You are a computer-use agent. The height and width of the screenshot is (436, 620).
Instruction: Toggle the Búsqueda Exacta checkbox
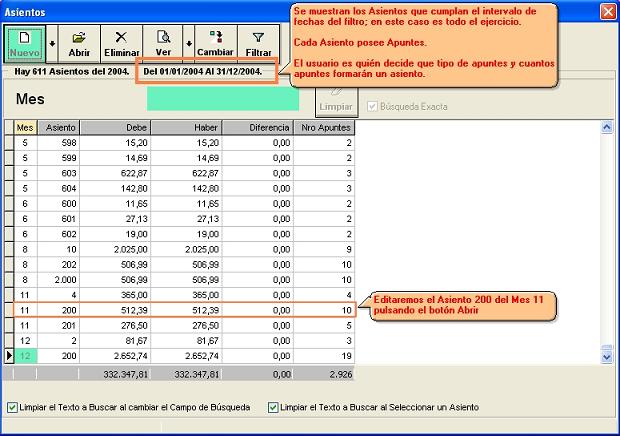coord(372,106)
